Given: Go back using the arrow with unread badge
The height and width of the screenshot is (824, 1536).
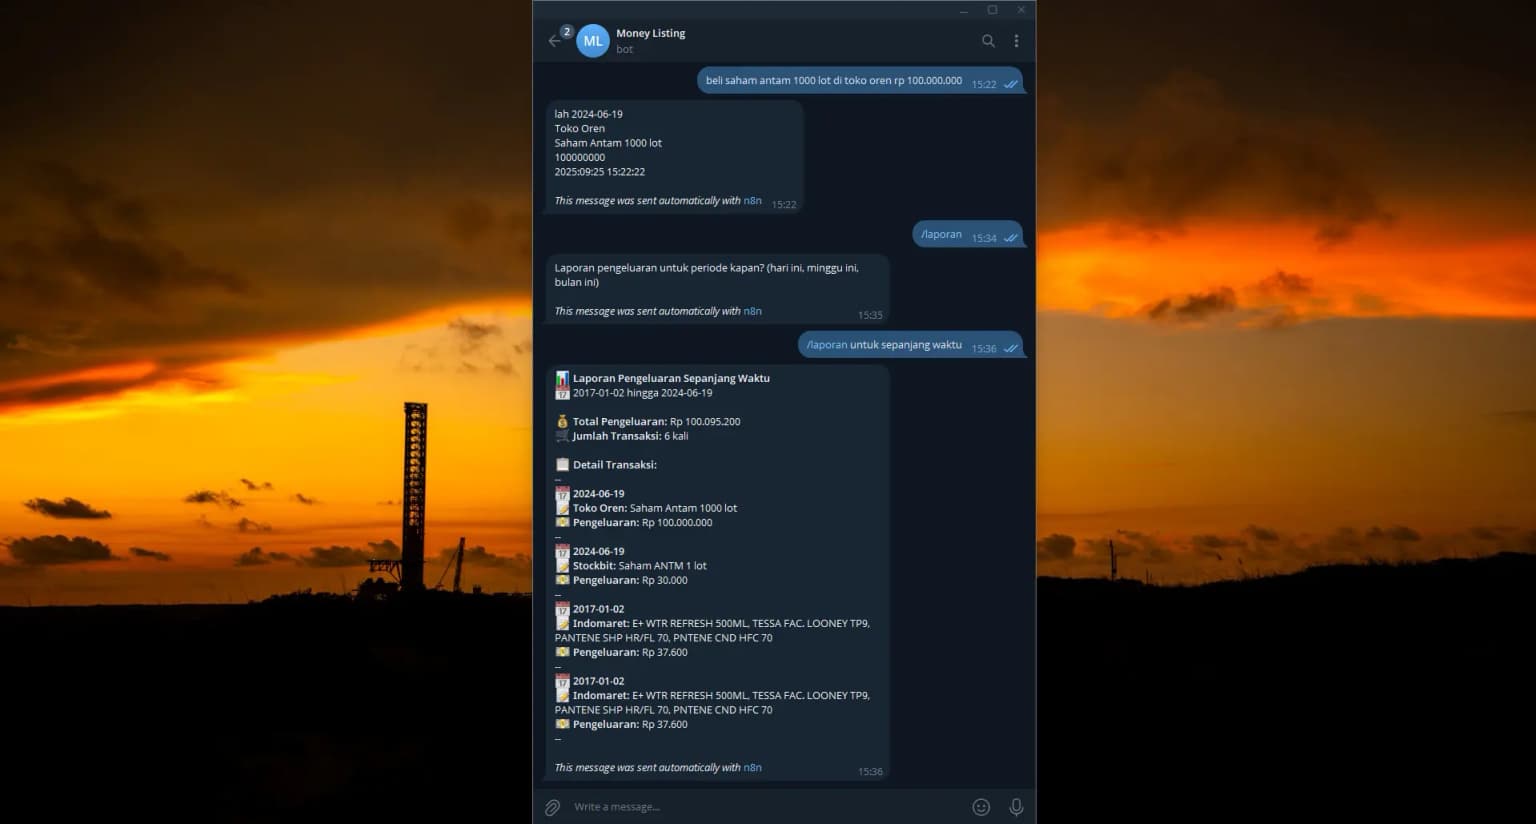Looking at the screenshot, I should point(556,40).
